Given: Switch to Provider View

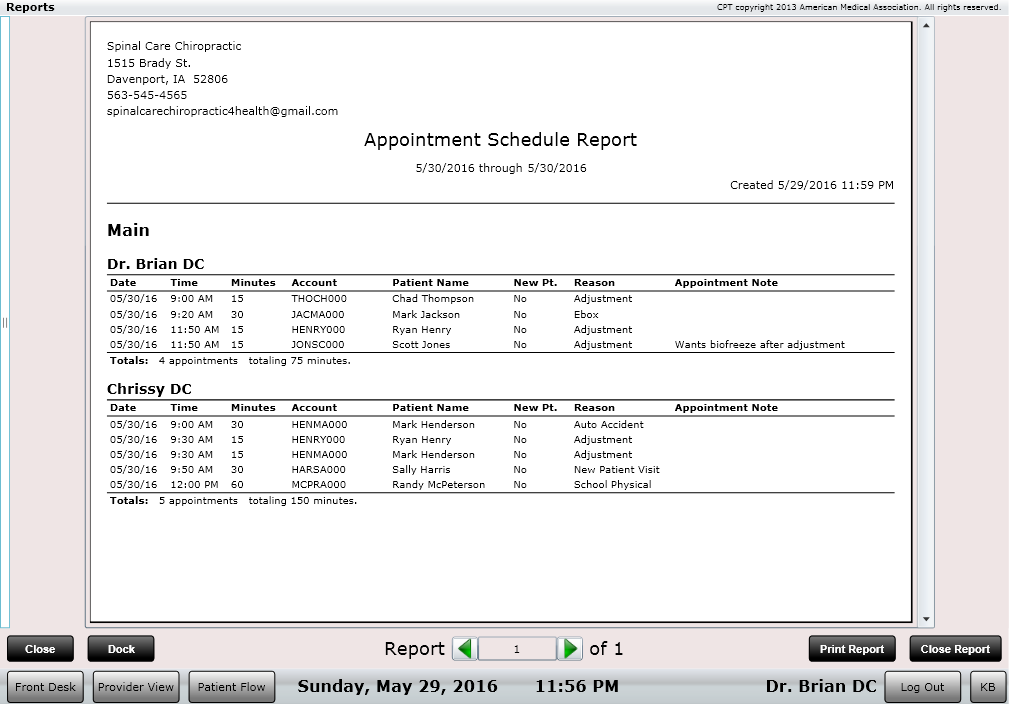Looking at the screenshot, I should pyautogui.click(x=135, y=687).
